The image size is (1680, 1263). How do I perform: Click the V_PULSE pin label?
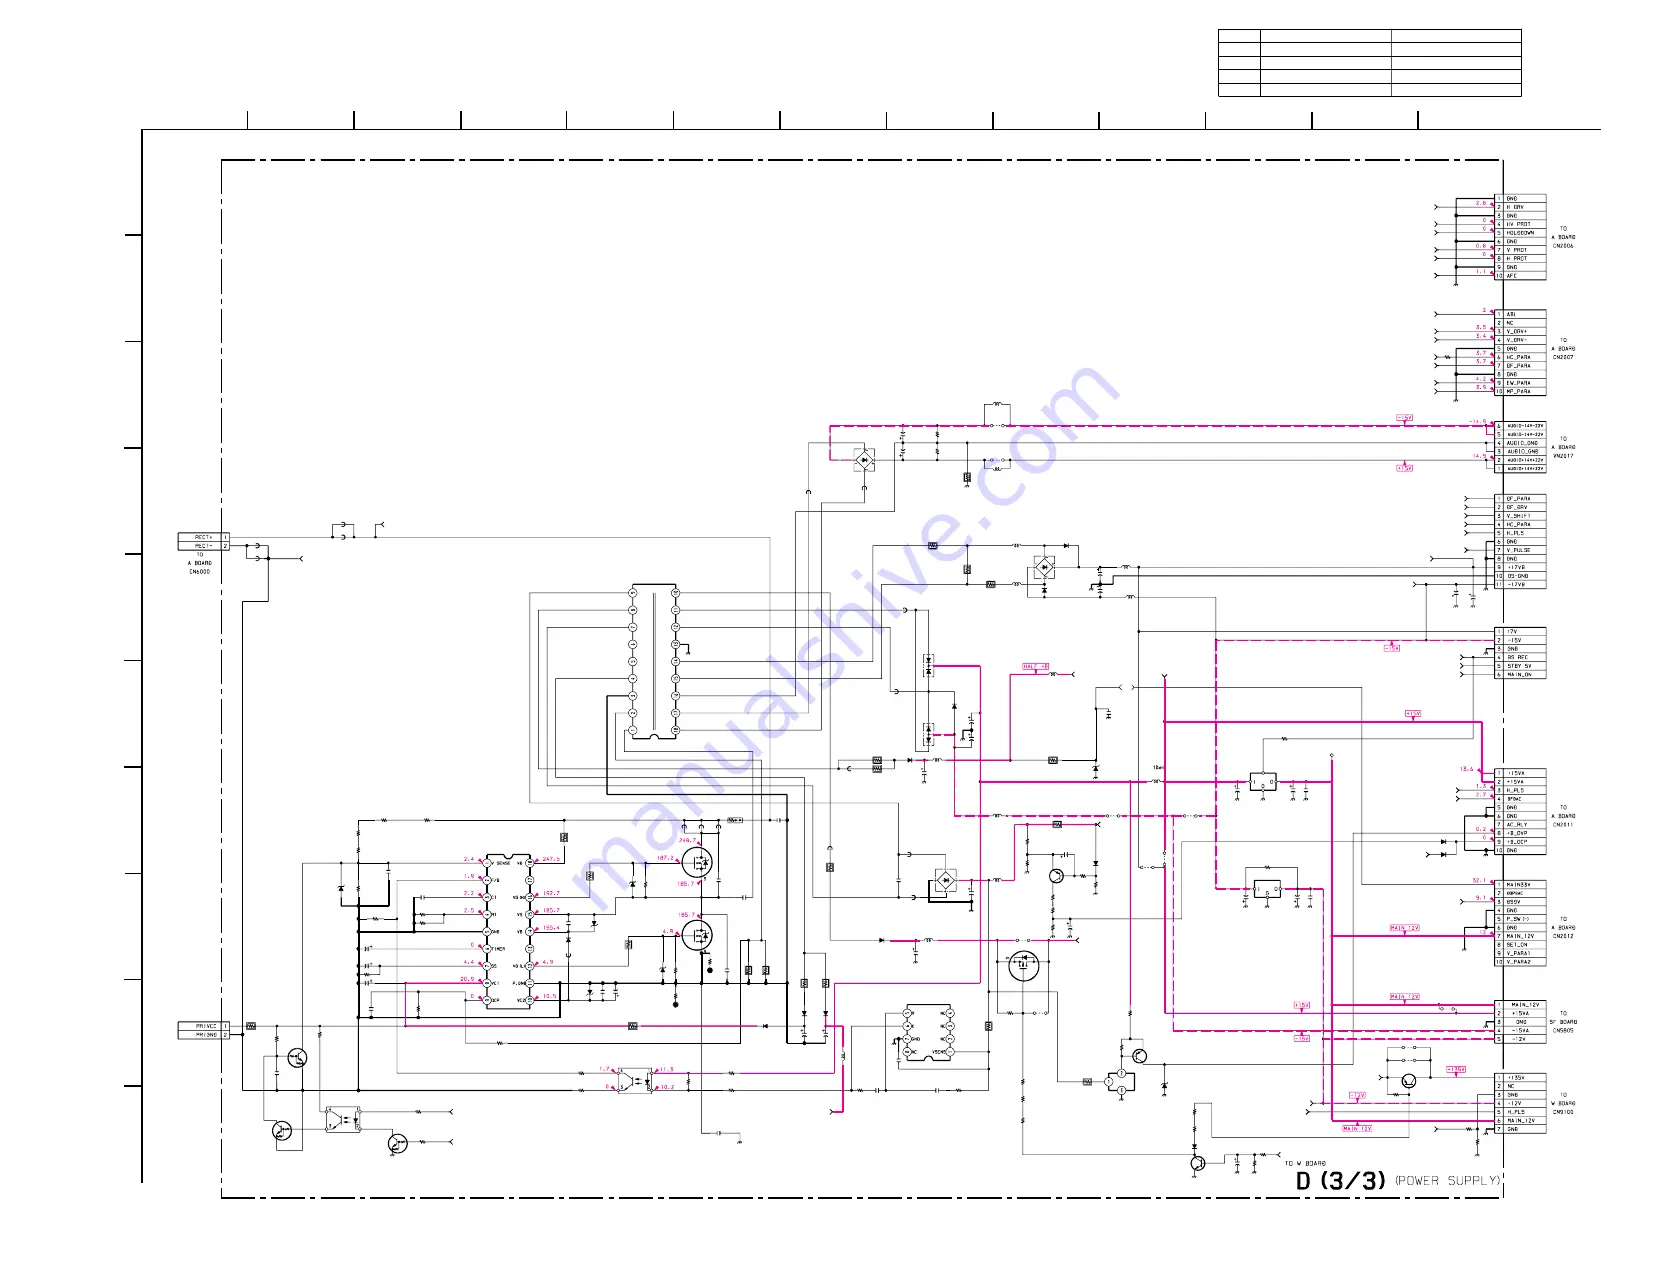(x=1518, y=550)
